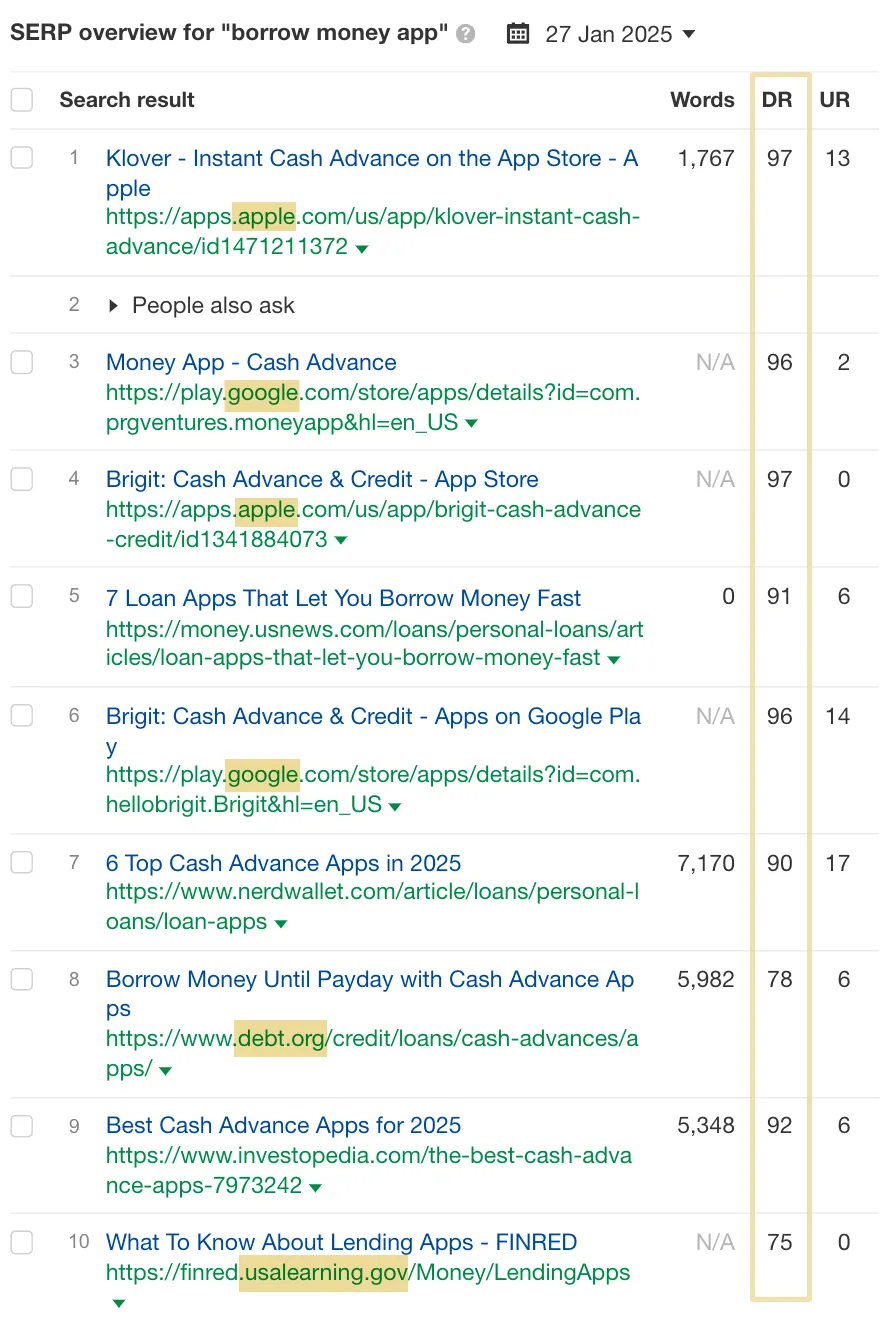Open What To Know About Lending Apps title
Image resolution: width=880 pixels, height=1329 pixels.
[x=341, y=1243]
